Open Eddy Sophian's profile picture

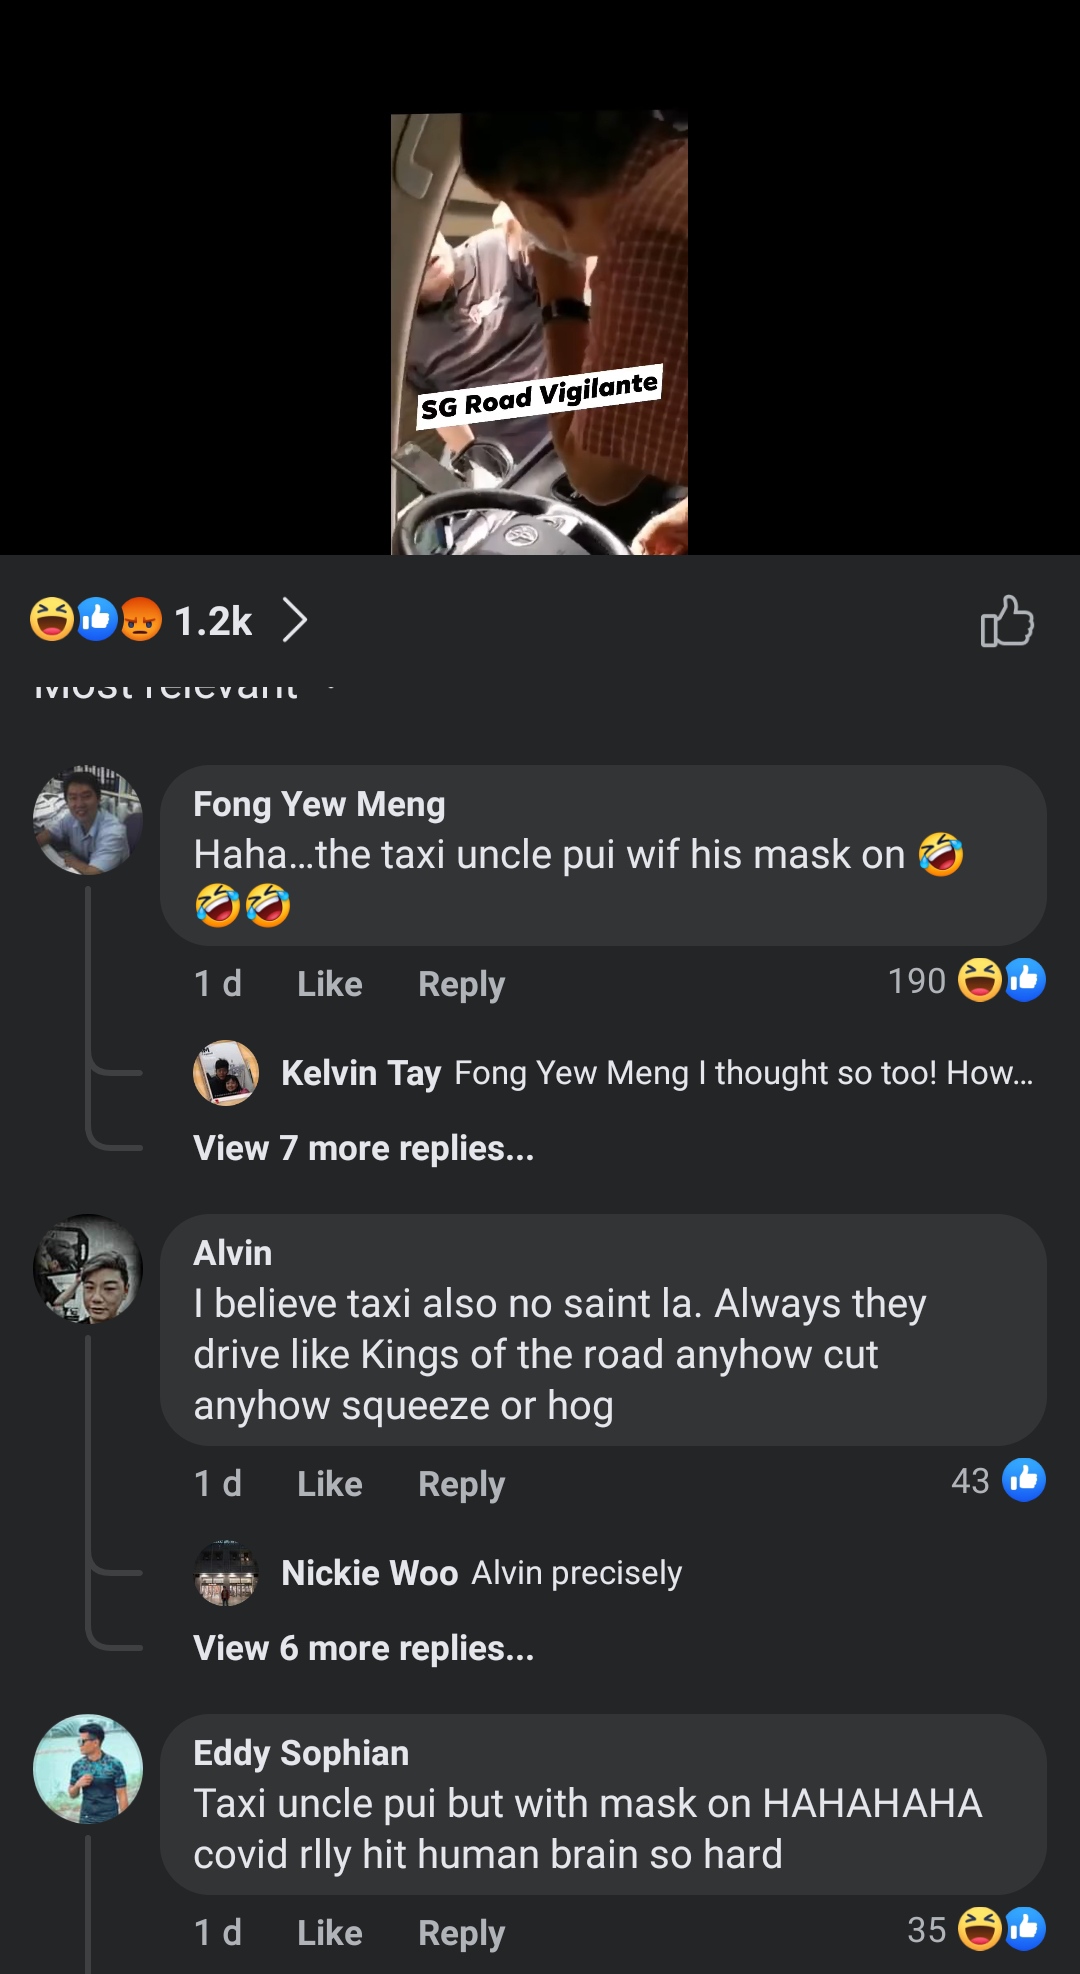pos(88,1769)
